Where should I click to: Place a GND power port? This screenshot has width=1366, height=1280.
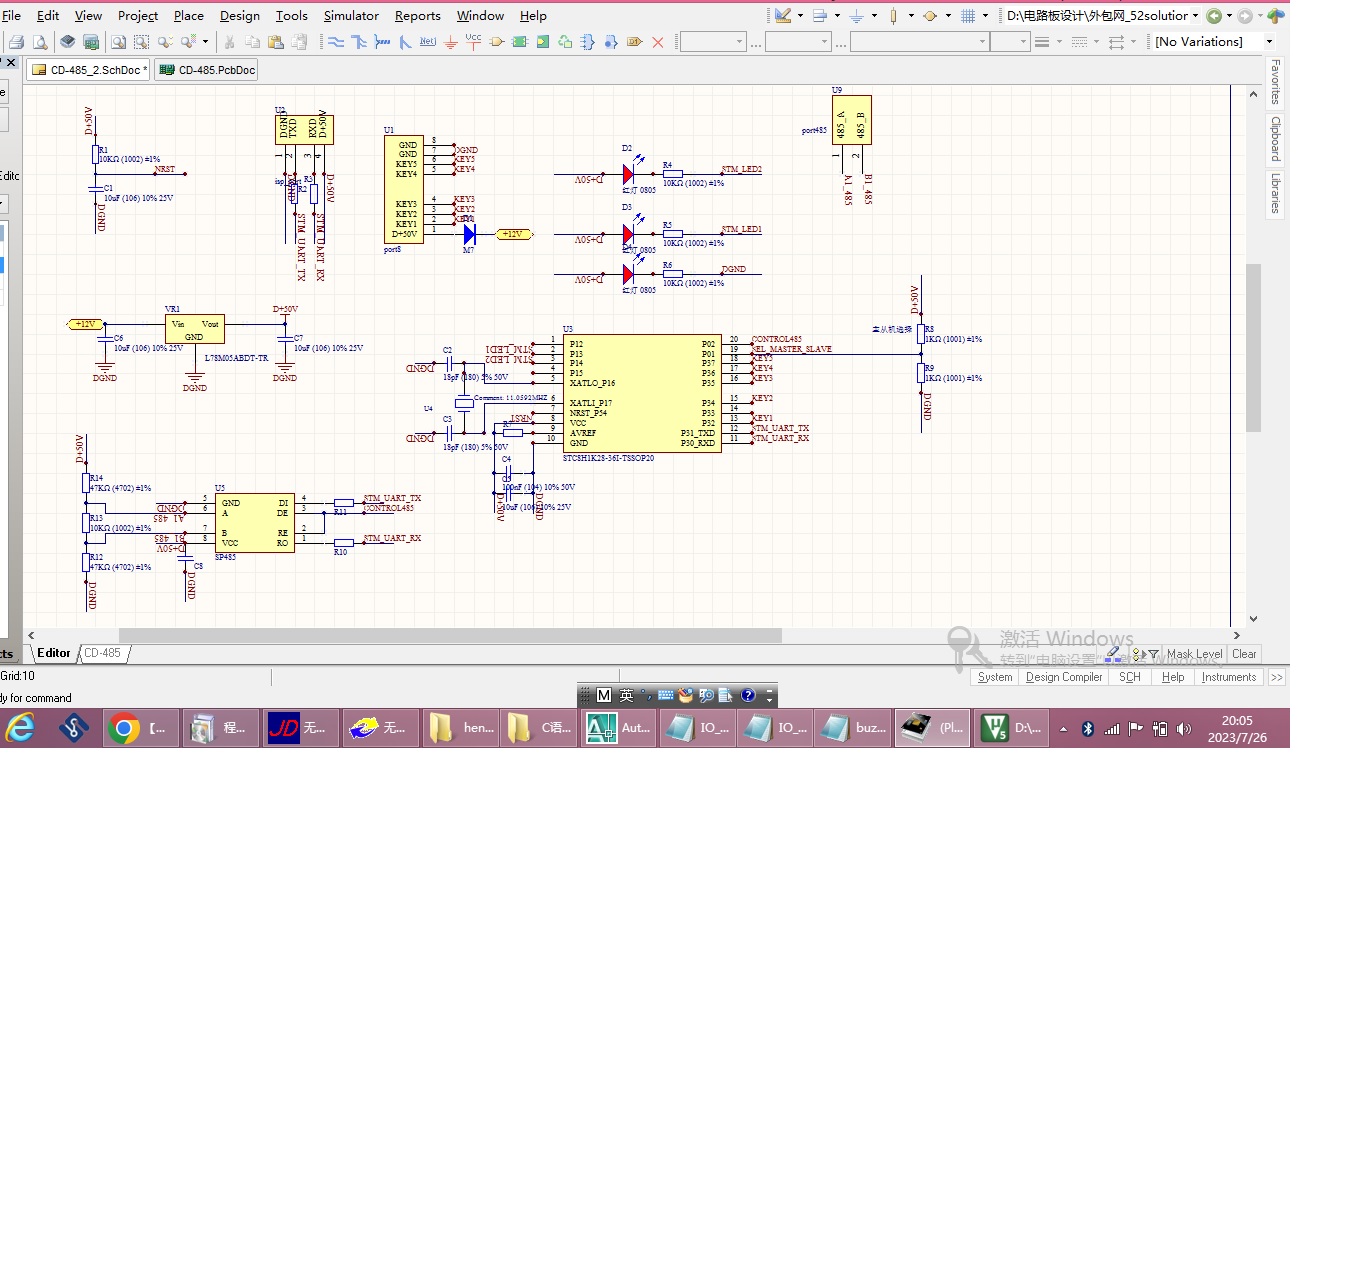point(450,42)
